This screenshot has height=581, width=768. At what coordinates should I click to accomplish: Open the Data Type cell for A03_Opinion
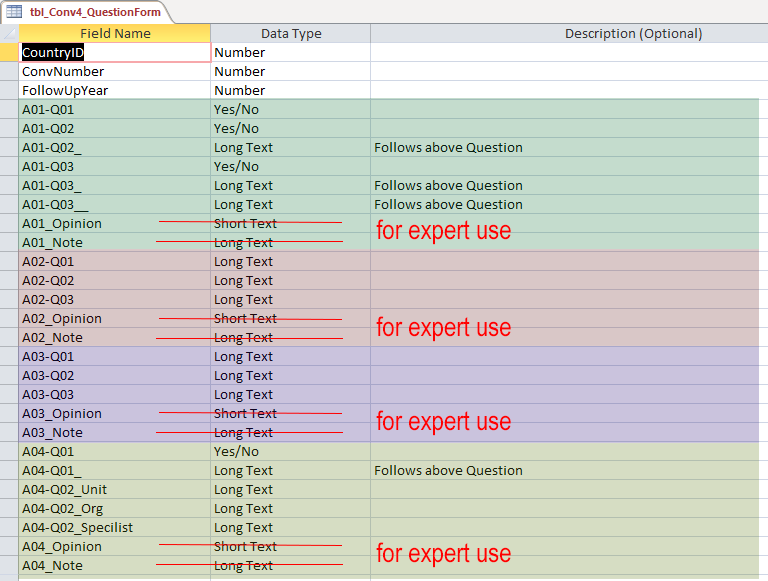(290, 413)
